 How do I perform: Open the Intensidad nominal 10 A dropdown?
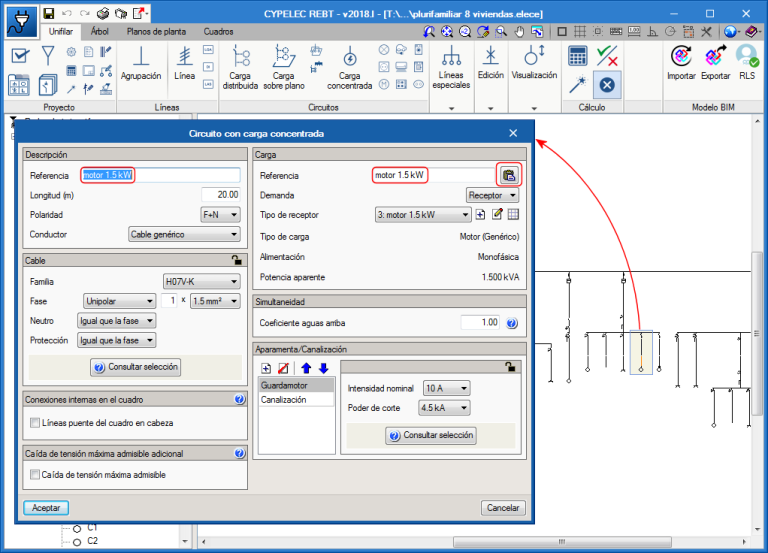tap(446, 388)
